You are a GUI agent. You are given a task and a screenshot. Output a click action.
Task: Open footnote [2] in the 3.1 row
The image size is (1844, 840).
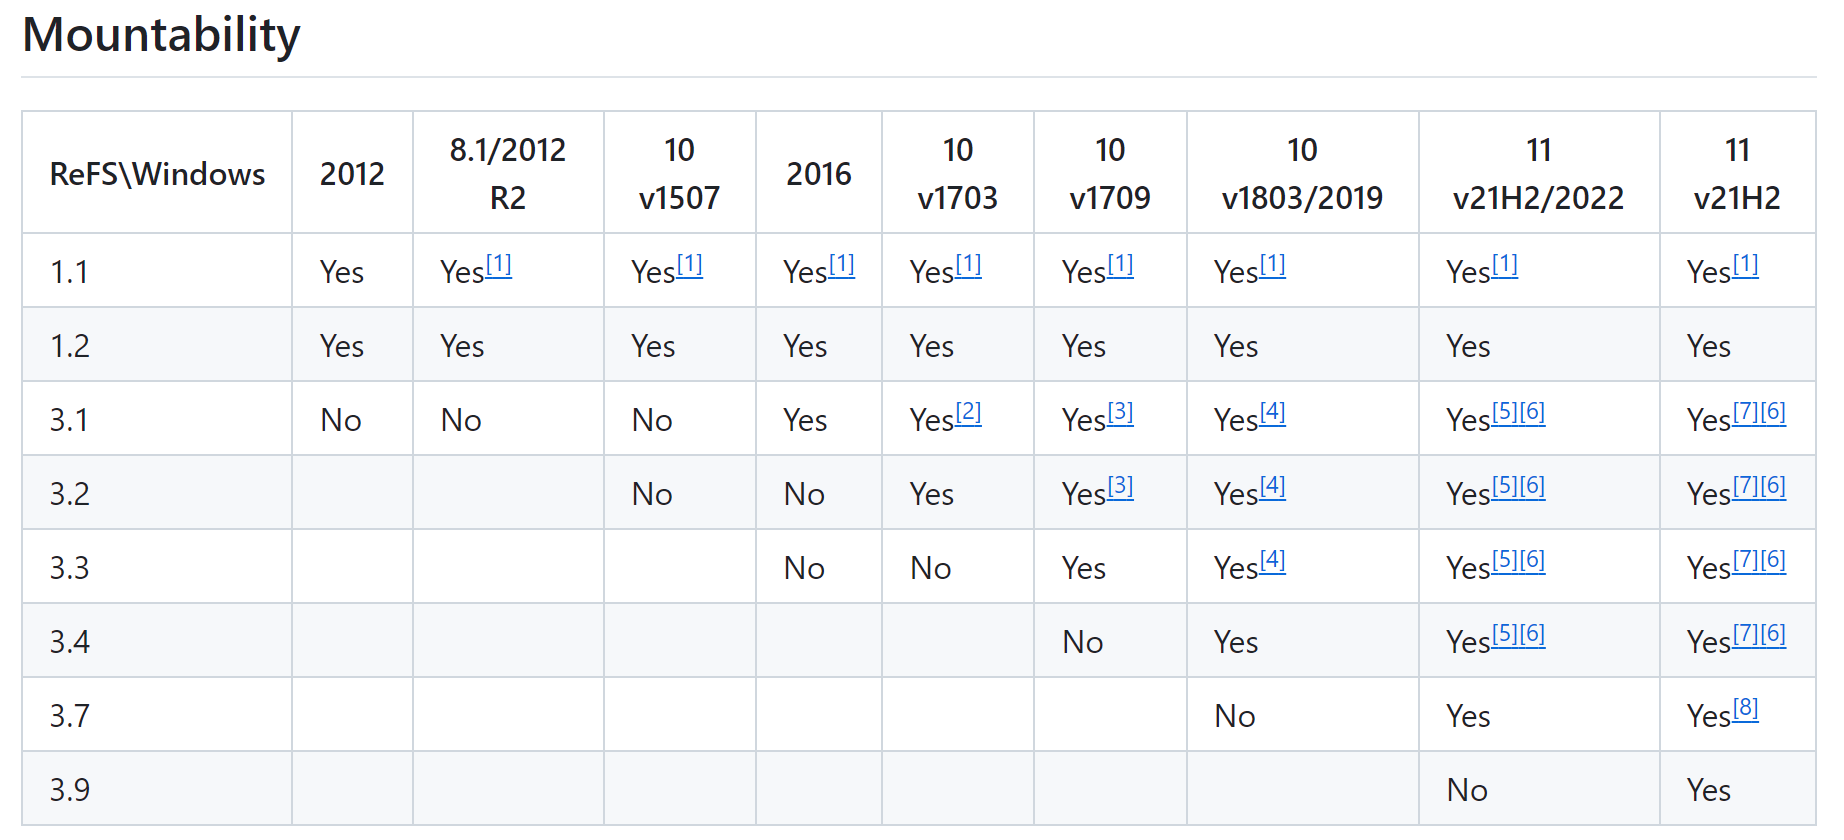tap(968, 412)
